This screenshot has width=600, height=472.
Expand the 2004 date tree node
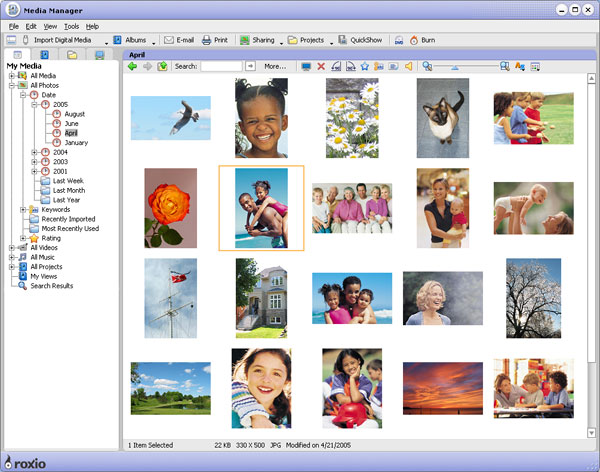[x=34, y=152]
